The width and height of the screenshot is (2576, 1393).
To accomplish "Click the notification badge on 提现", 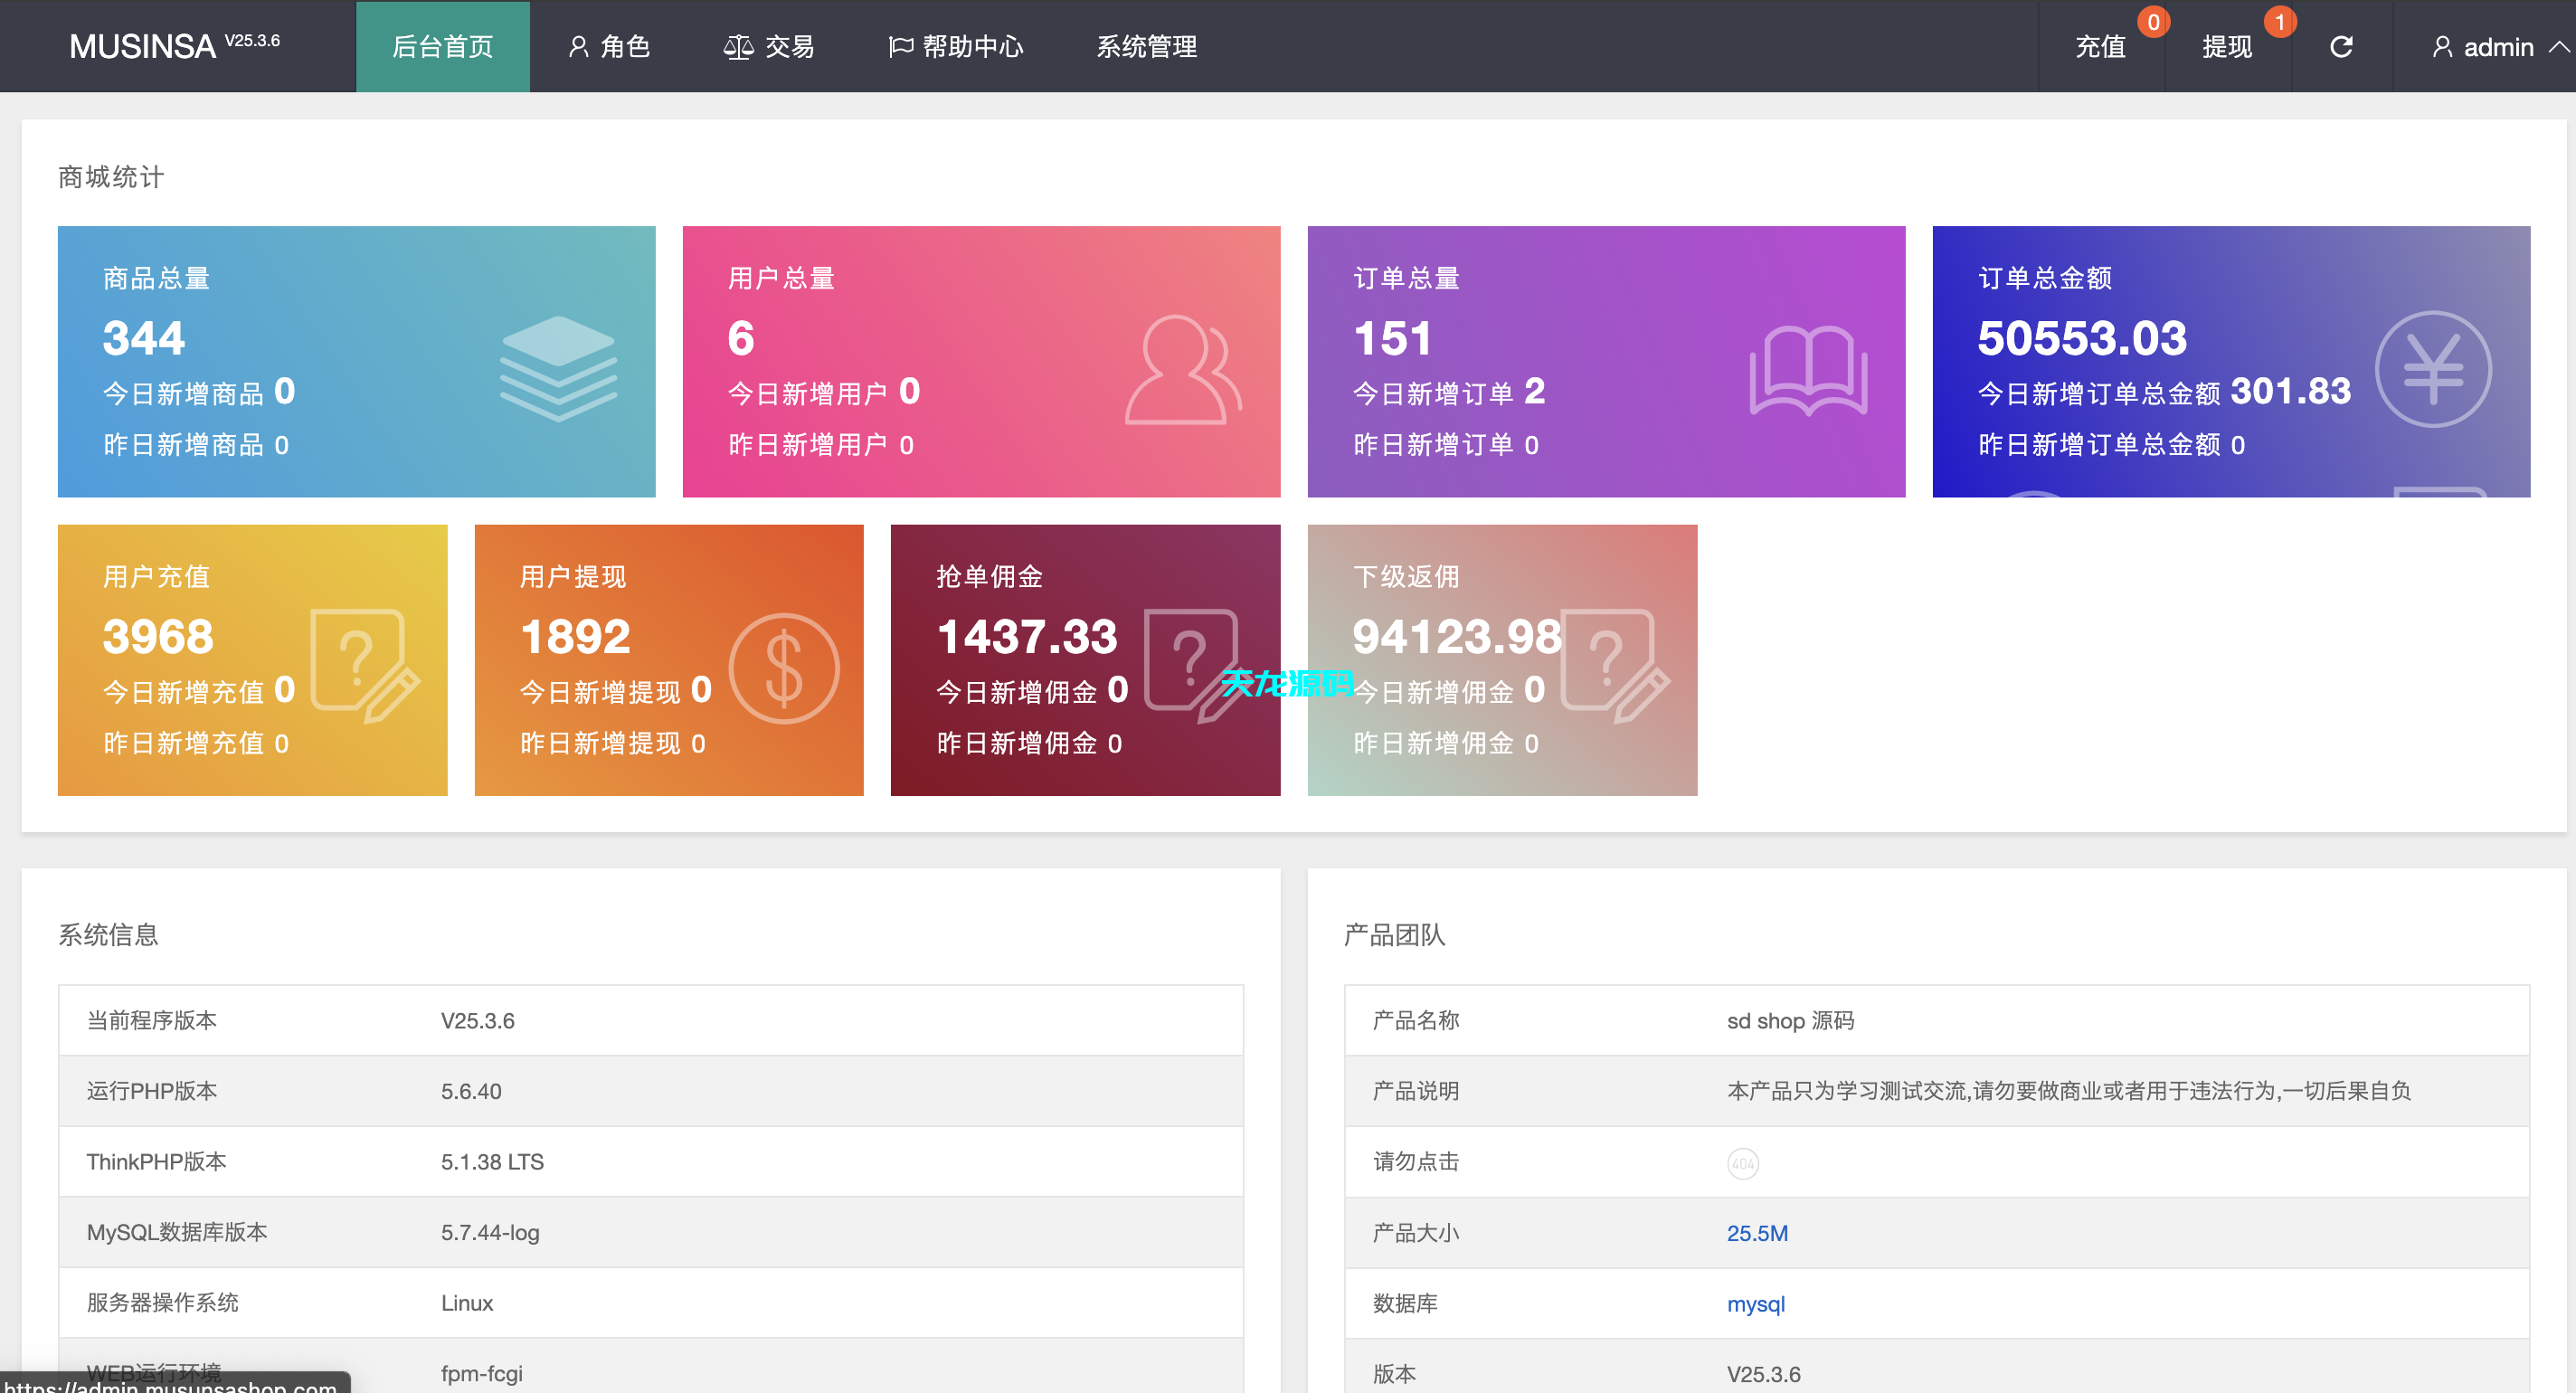I will [x=2280, y=21].
